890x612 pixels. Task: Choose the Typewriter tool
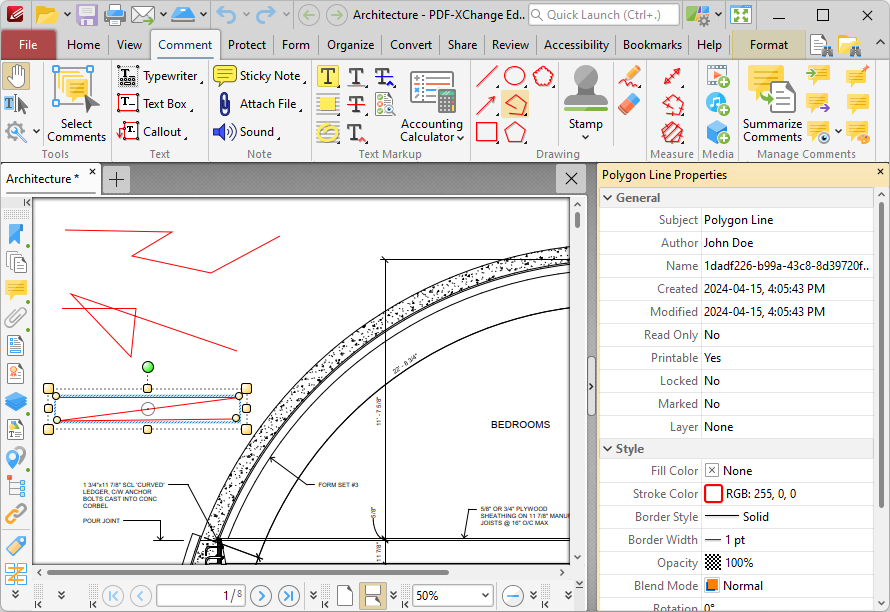[159, 76]
